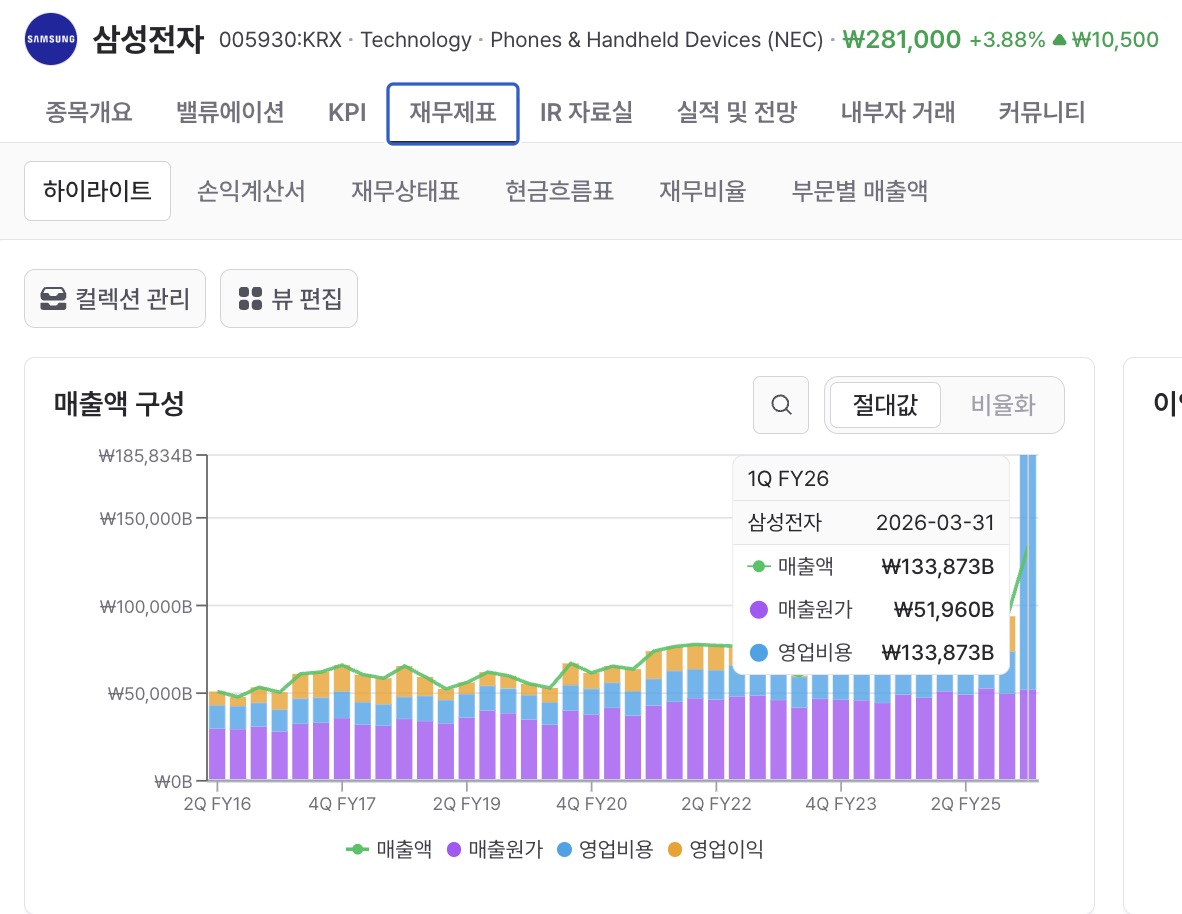
Task: Switch to the KPI tab
Action: point(347,112)
